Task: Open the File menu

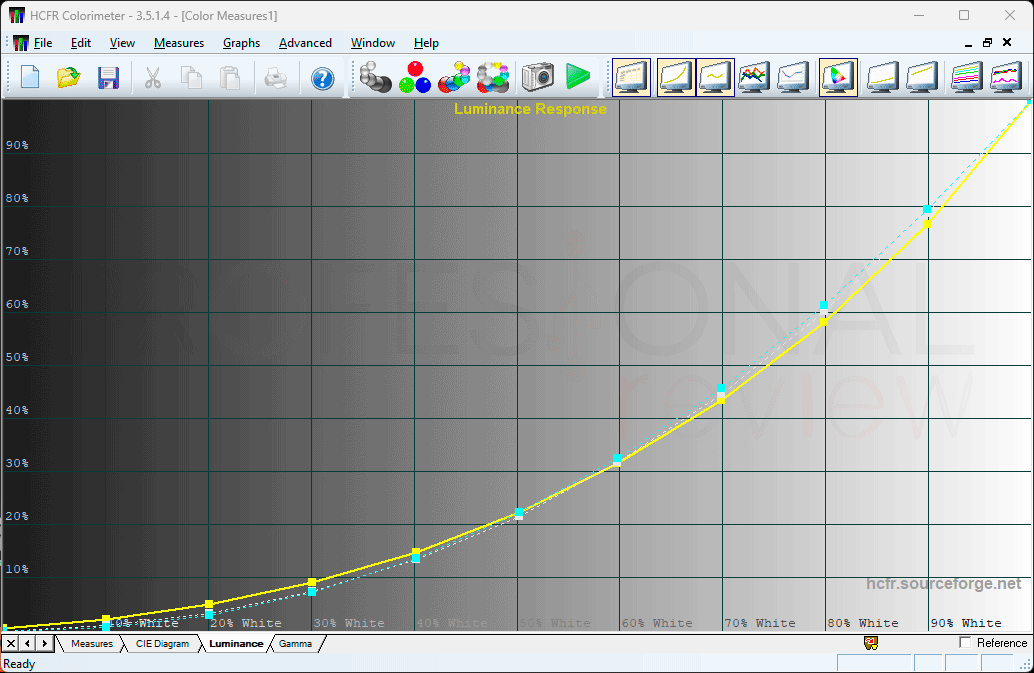Action: pos(43,43)
